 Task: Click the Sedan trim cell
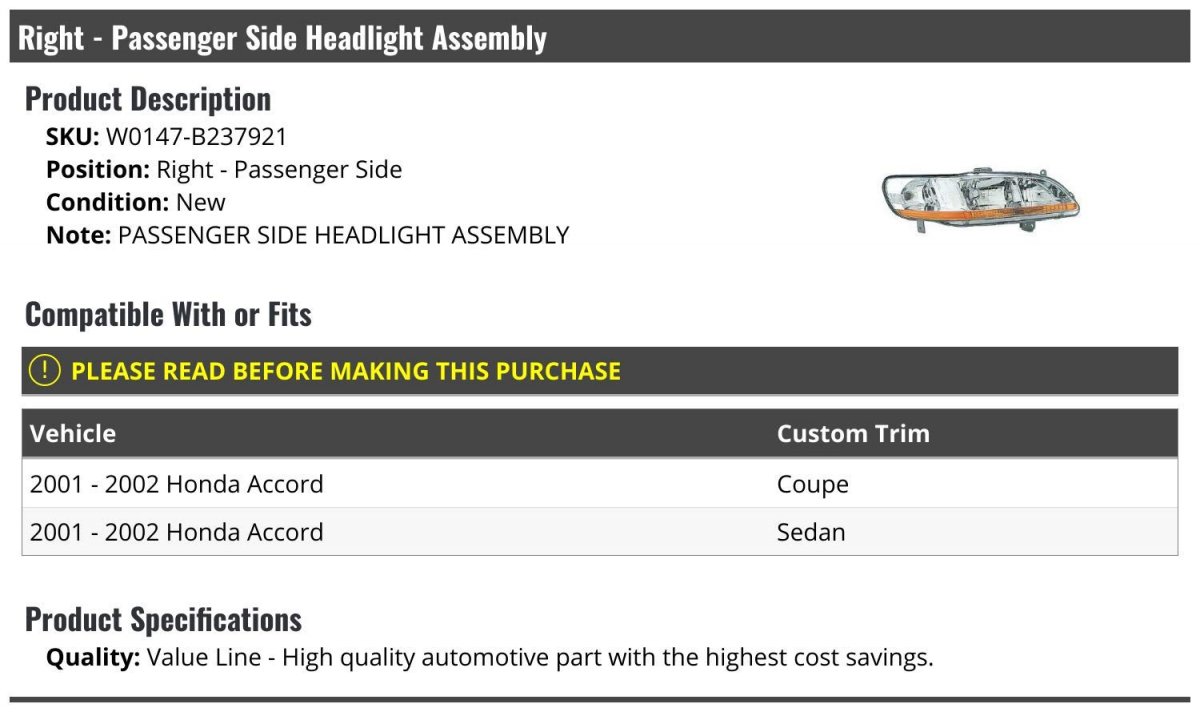pyautogui.click(x=811, y=532)
